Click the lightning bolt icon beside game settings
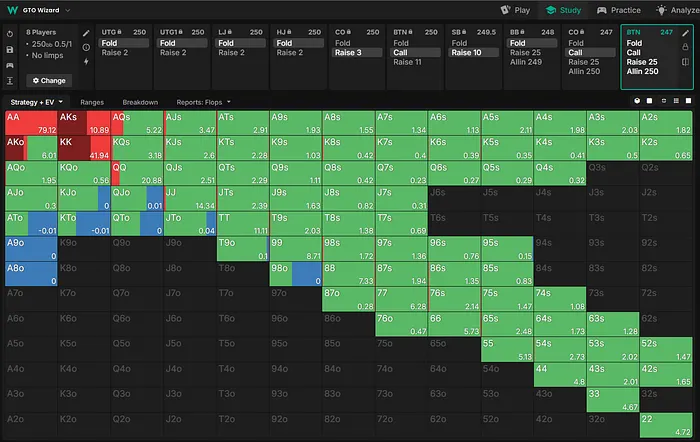This screenshot has width=700, height=442. [86, 61]
